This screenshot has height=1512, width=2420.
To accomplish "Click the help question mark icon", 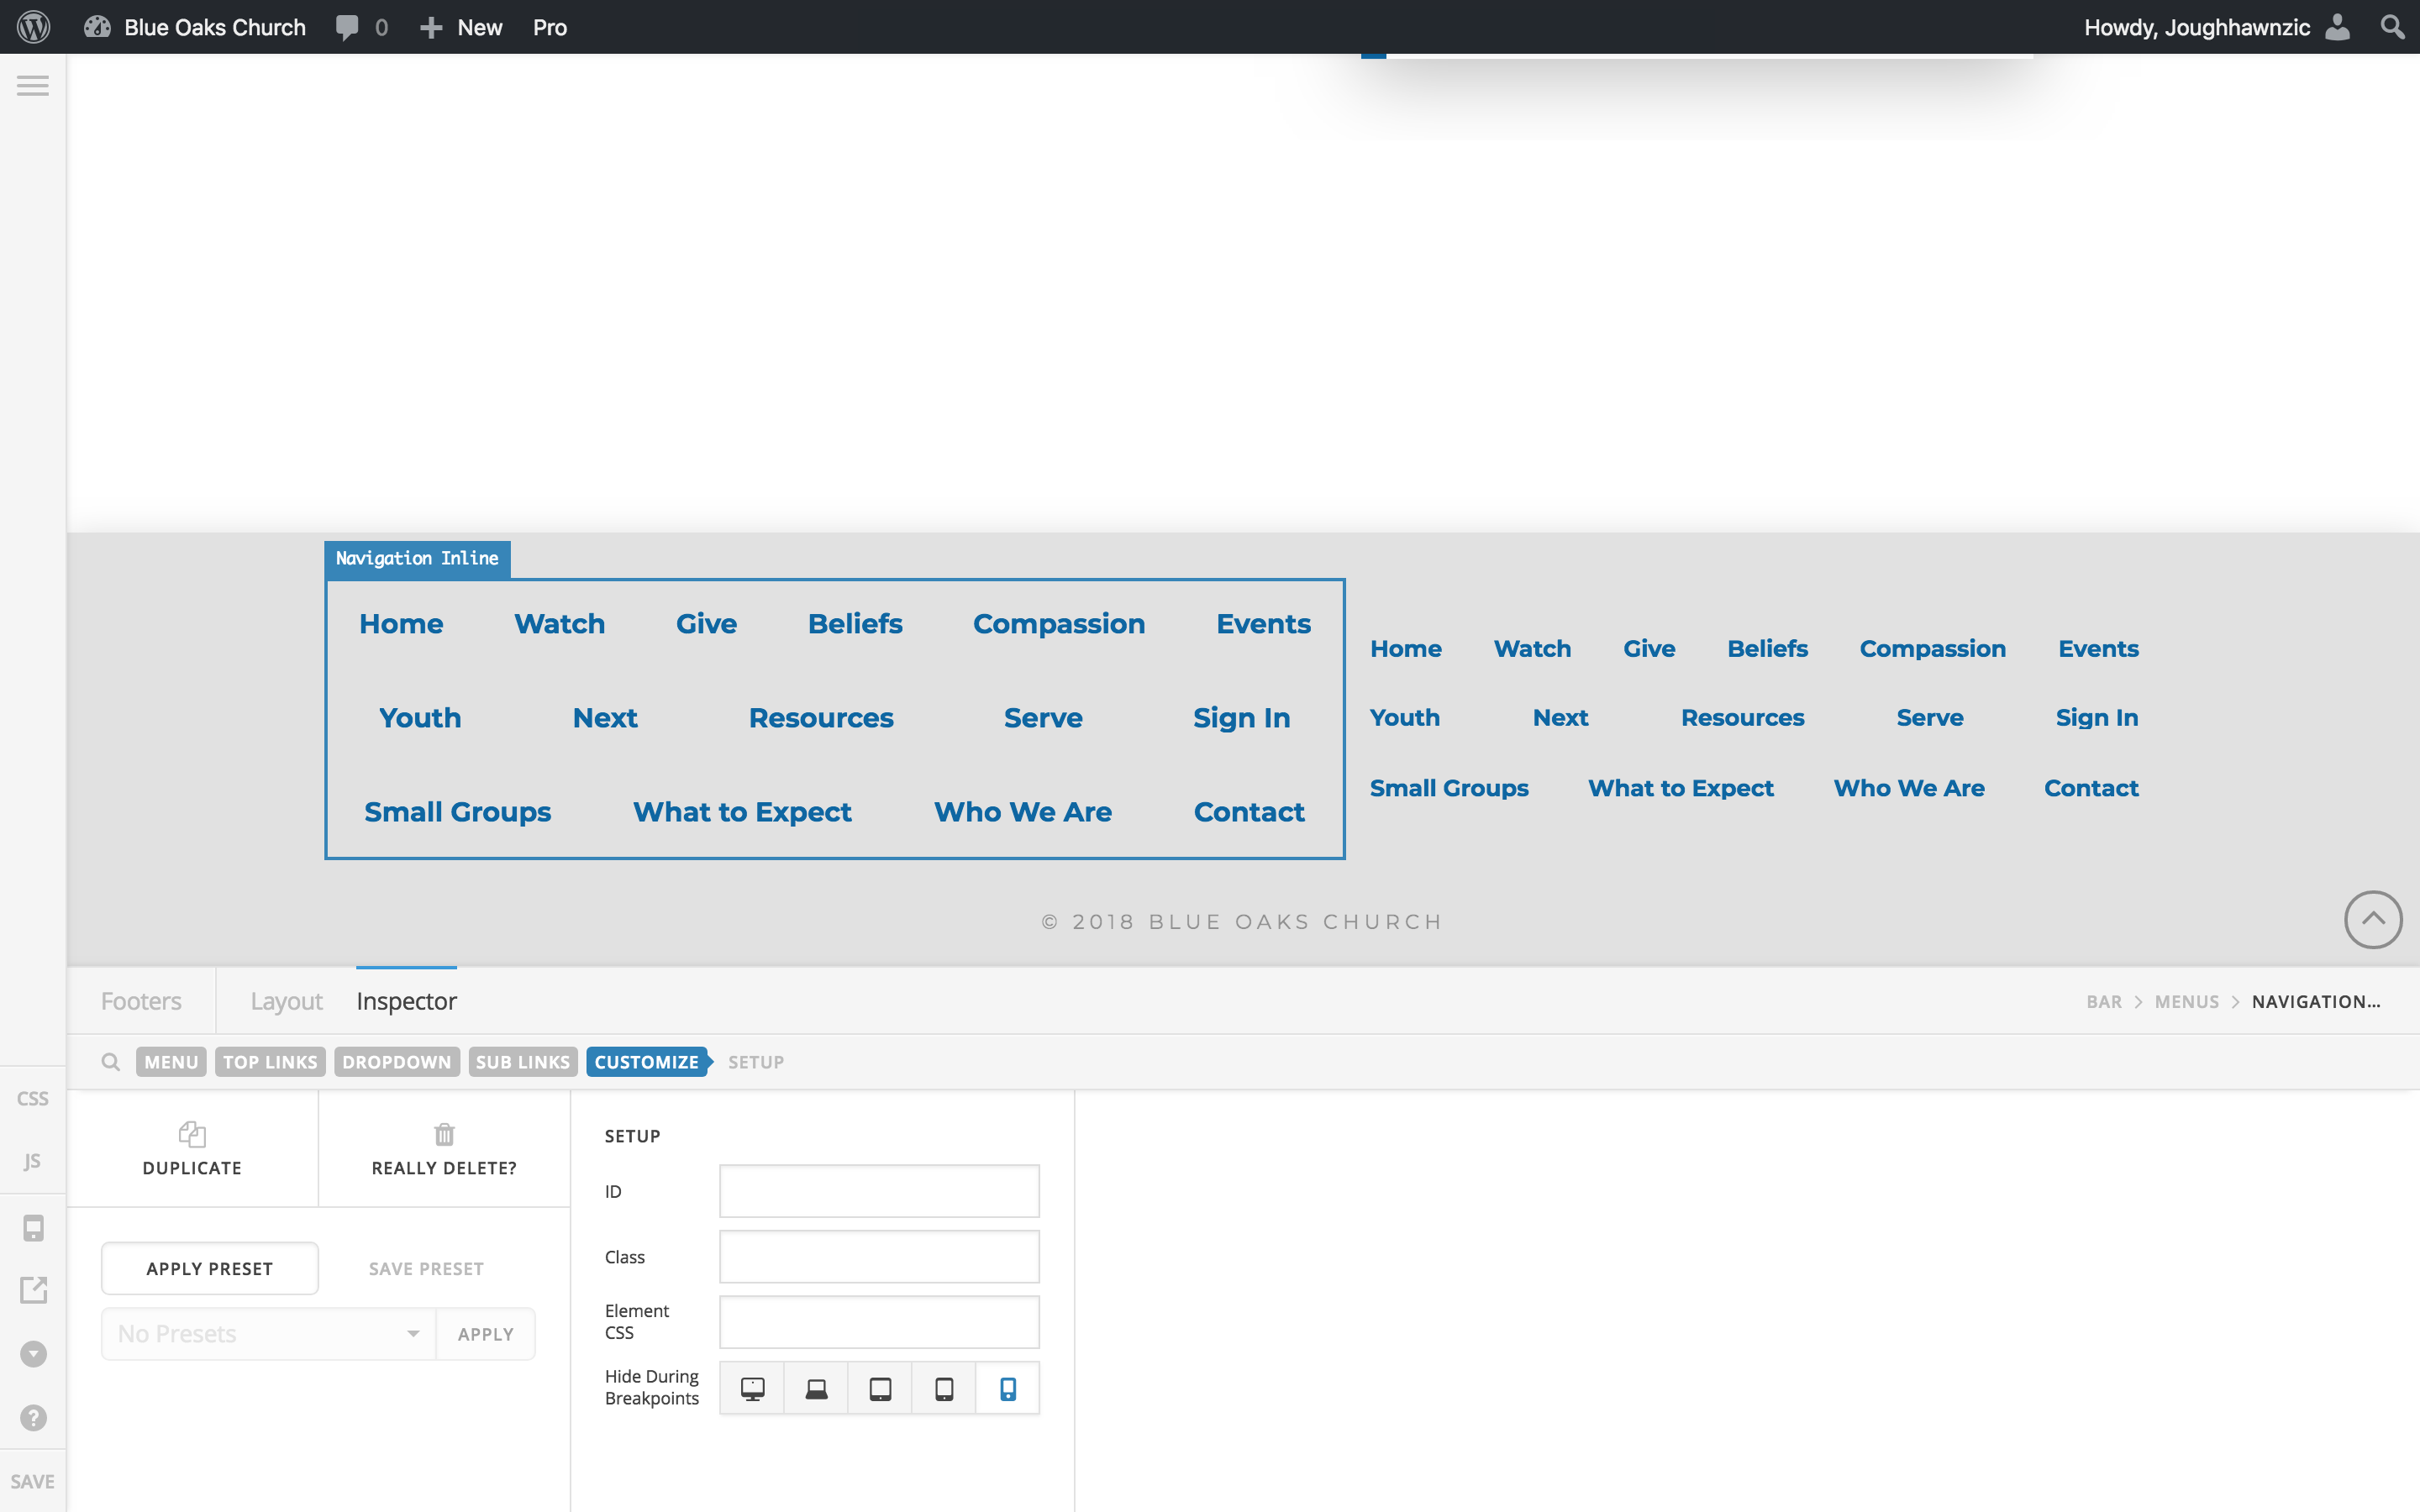I will pyautogui.click(x=33, y=1417).
